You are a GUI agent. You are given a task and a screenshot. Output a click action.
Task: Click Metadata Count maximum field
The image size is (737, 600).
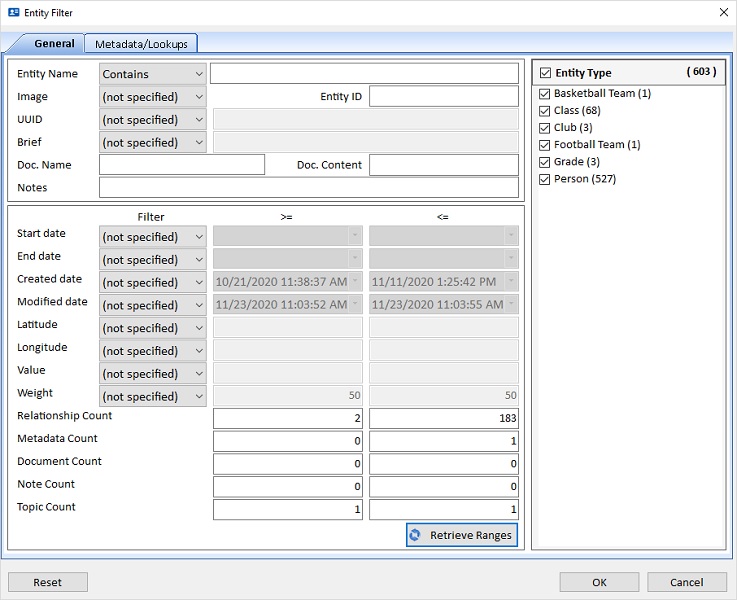coord(444,441)
